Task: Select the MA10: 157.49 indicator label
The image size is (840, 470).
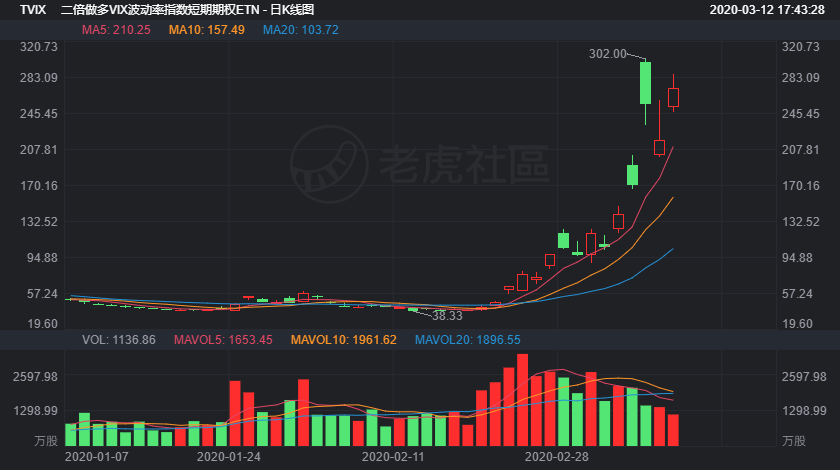Action: tap(207, 30)
